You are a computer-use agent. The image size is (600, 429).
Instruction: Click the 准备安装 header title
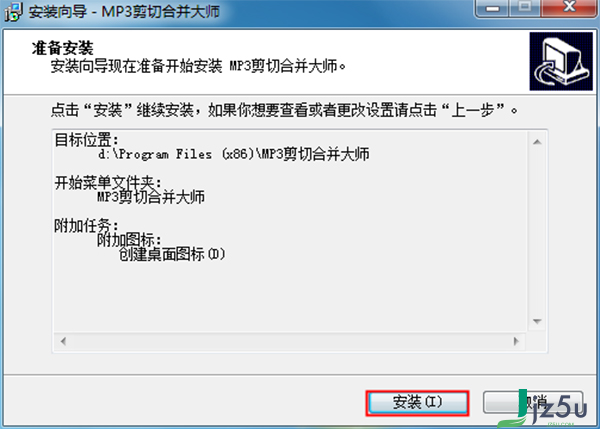tap(62, 48)
